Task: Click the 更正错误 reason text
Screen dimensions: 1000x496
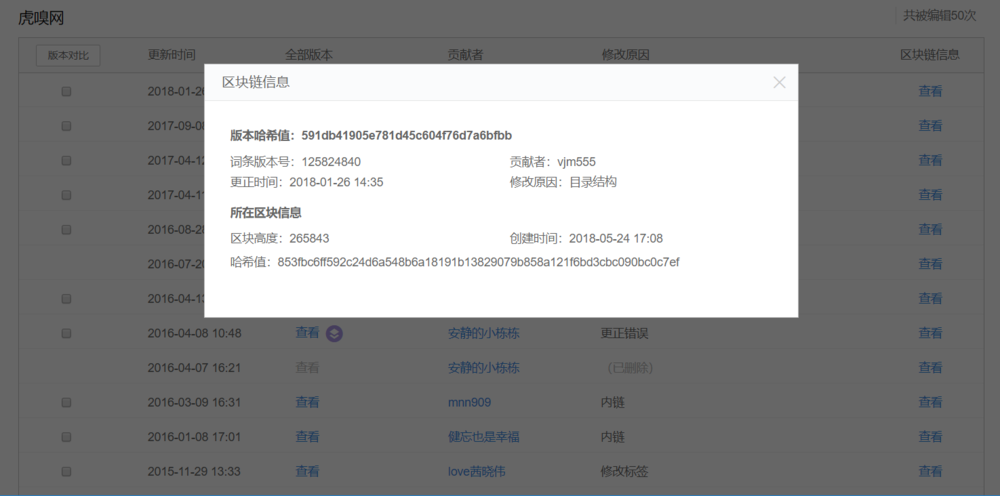Action: 624,333
